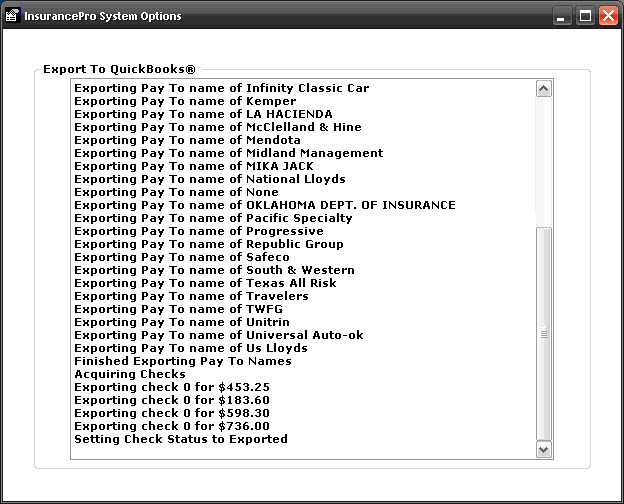
Task: Click the 'InsurancePro System Options' window title
Action: pos(103,16)
